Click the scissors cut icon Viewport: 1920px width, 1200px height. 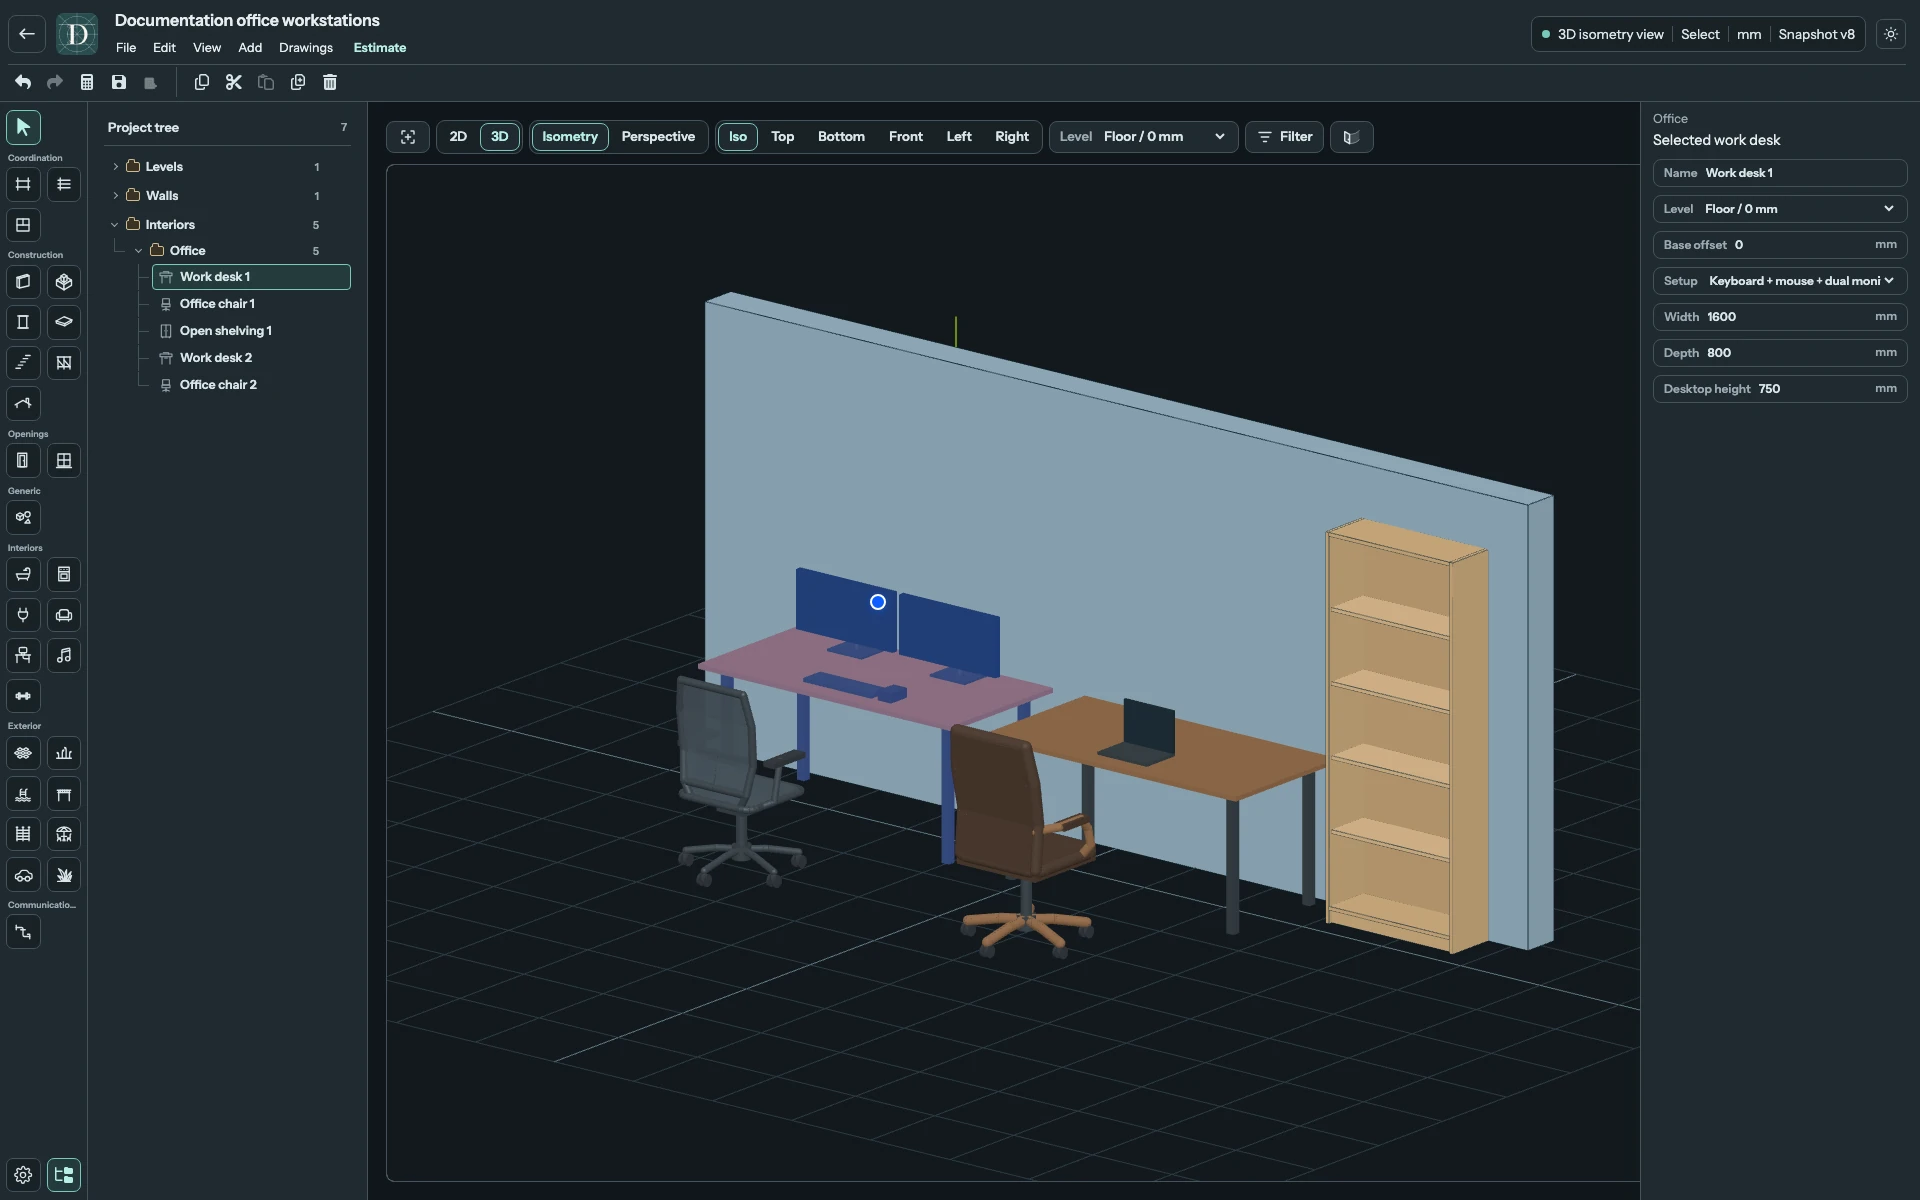pyautogui.click(x=234, y=82)
